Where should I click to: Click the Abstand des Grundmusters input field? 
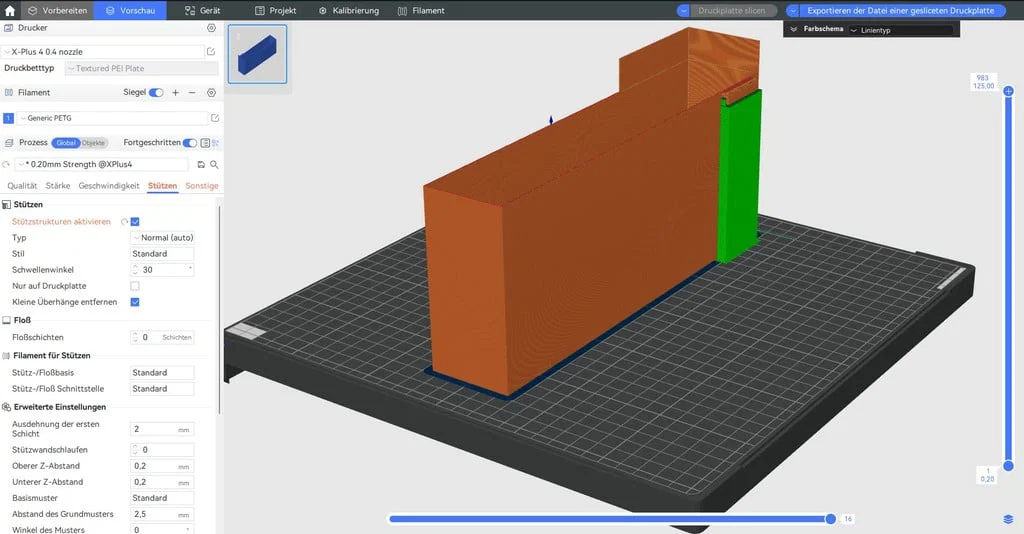pos(162,514)
